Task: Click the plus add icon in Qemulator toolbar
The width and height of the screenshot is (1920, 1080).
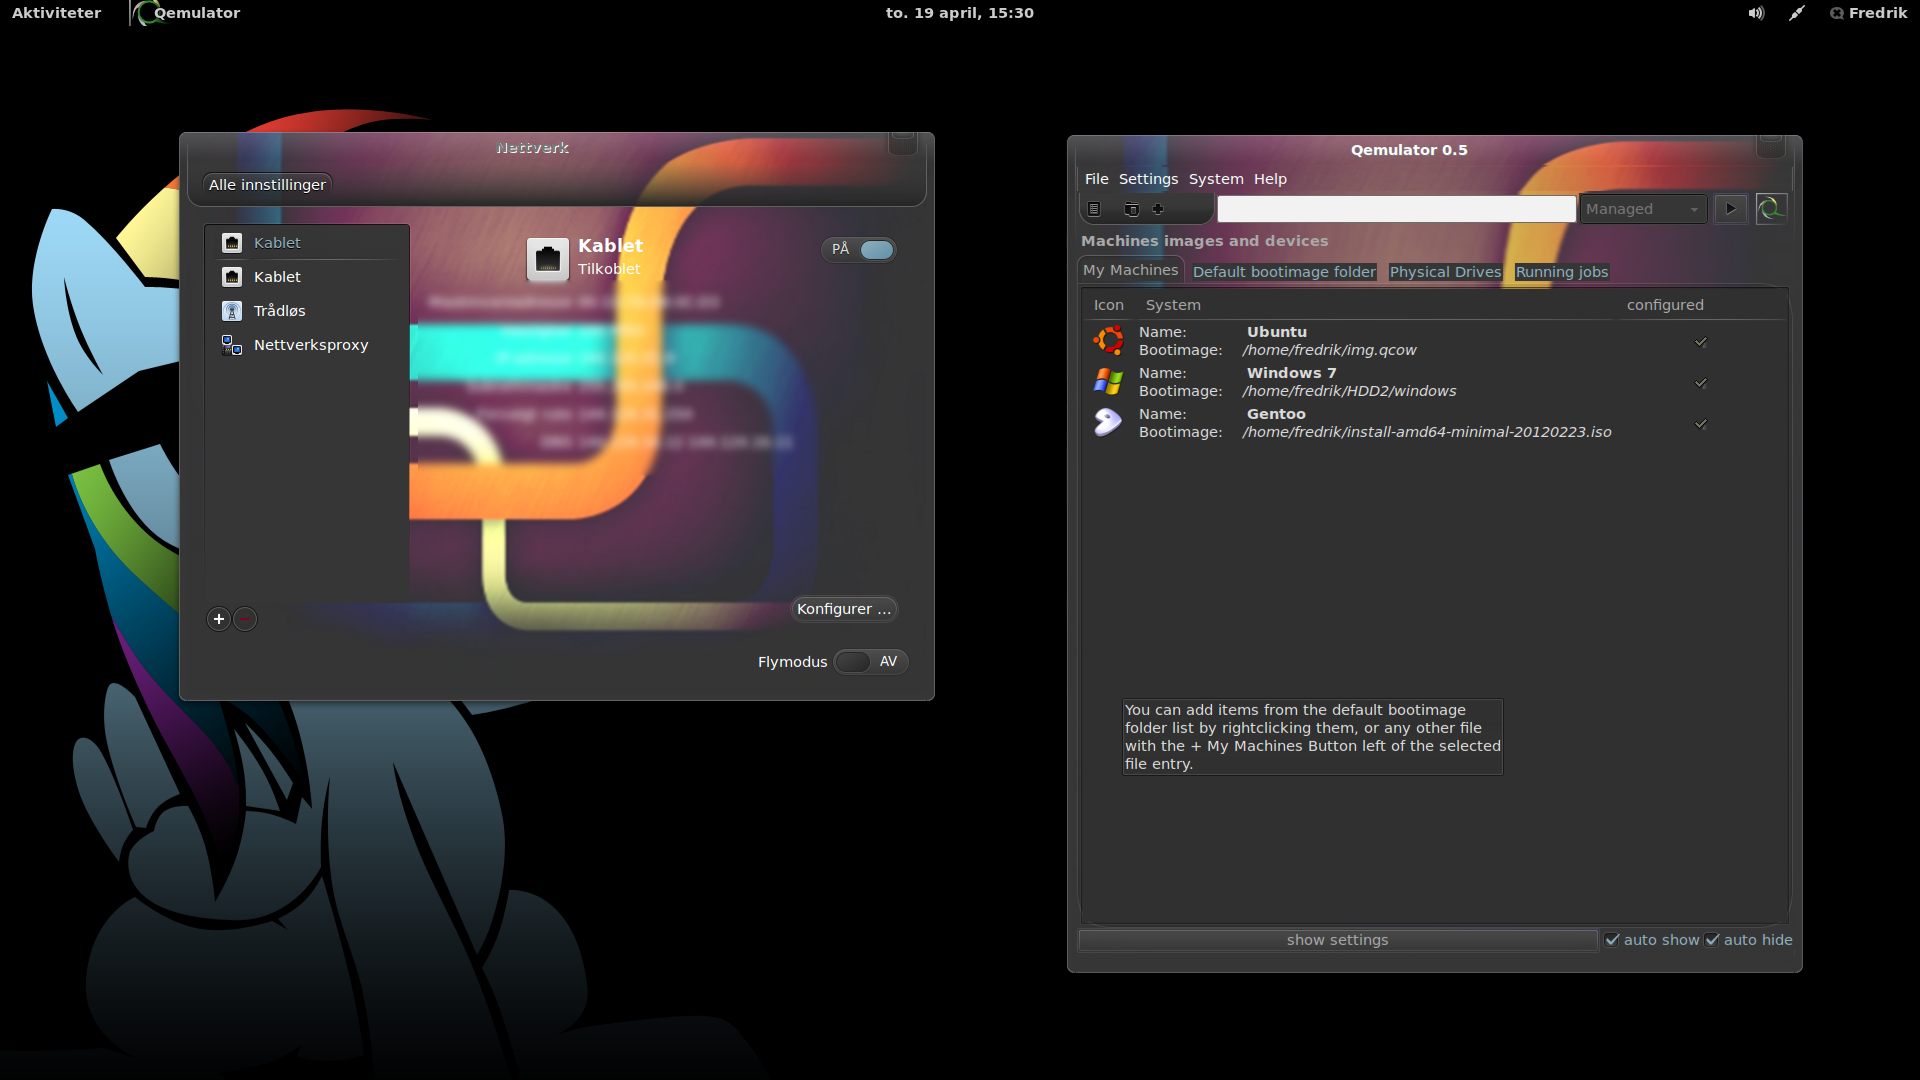Action: click(1158, 209)
